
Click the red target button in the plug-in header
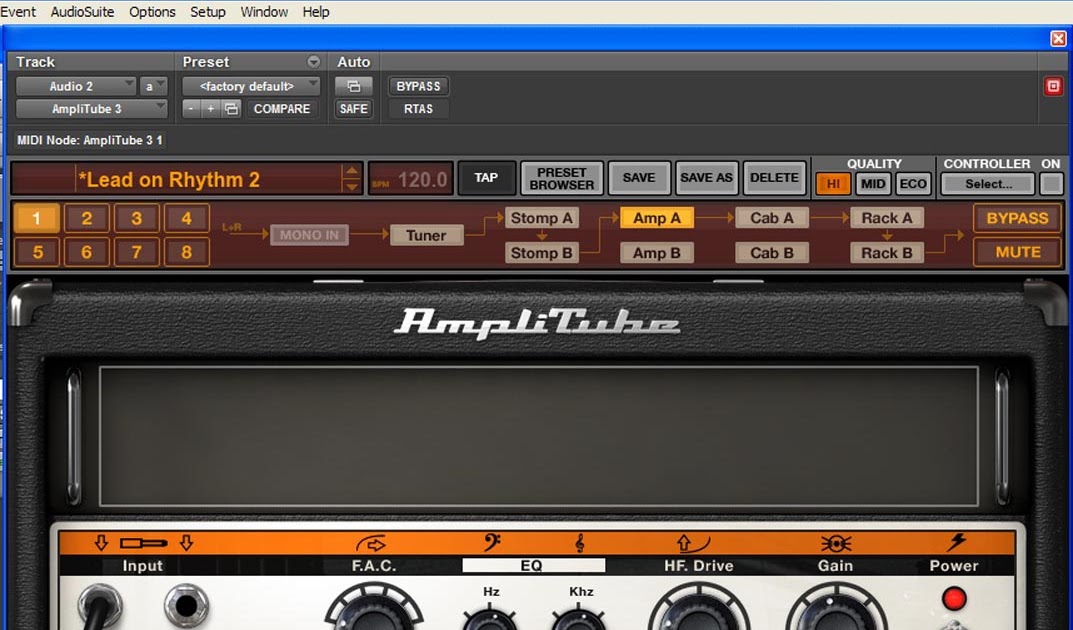pyautogui.click(x=1053, y=86)
